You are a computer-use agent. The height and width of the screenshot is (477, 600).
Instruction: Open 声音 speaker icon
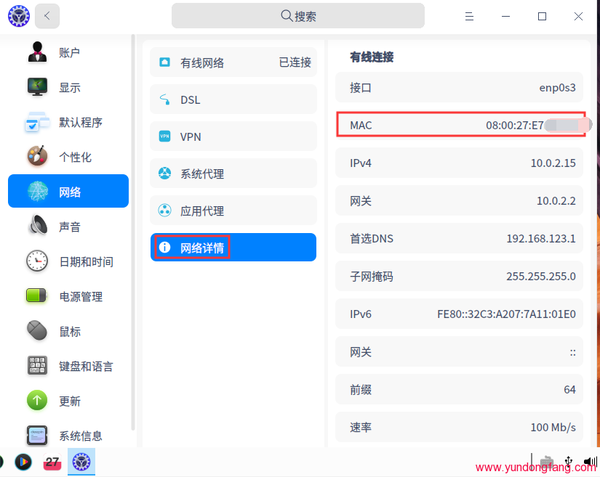tap(38, 226)
